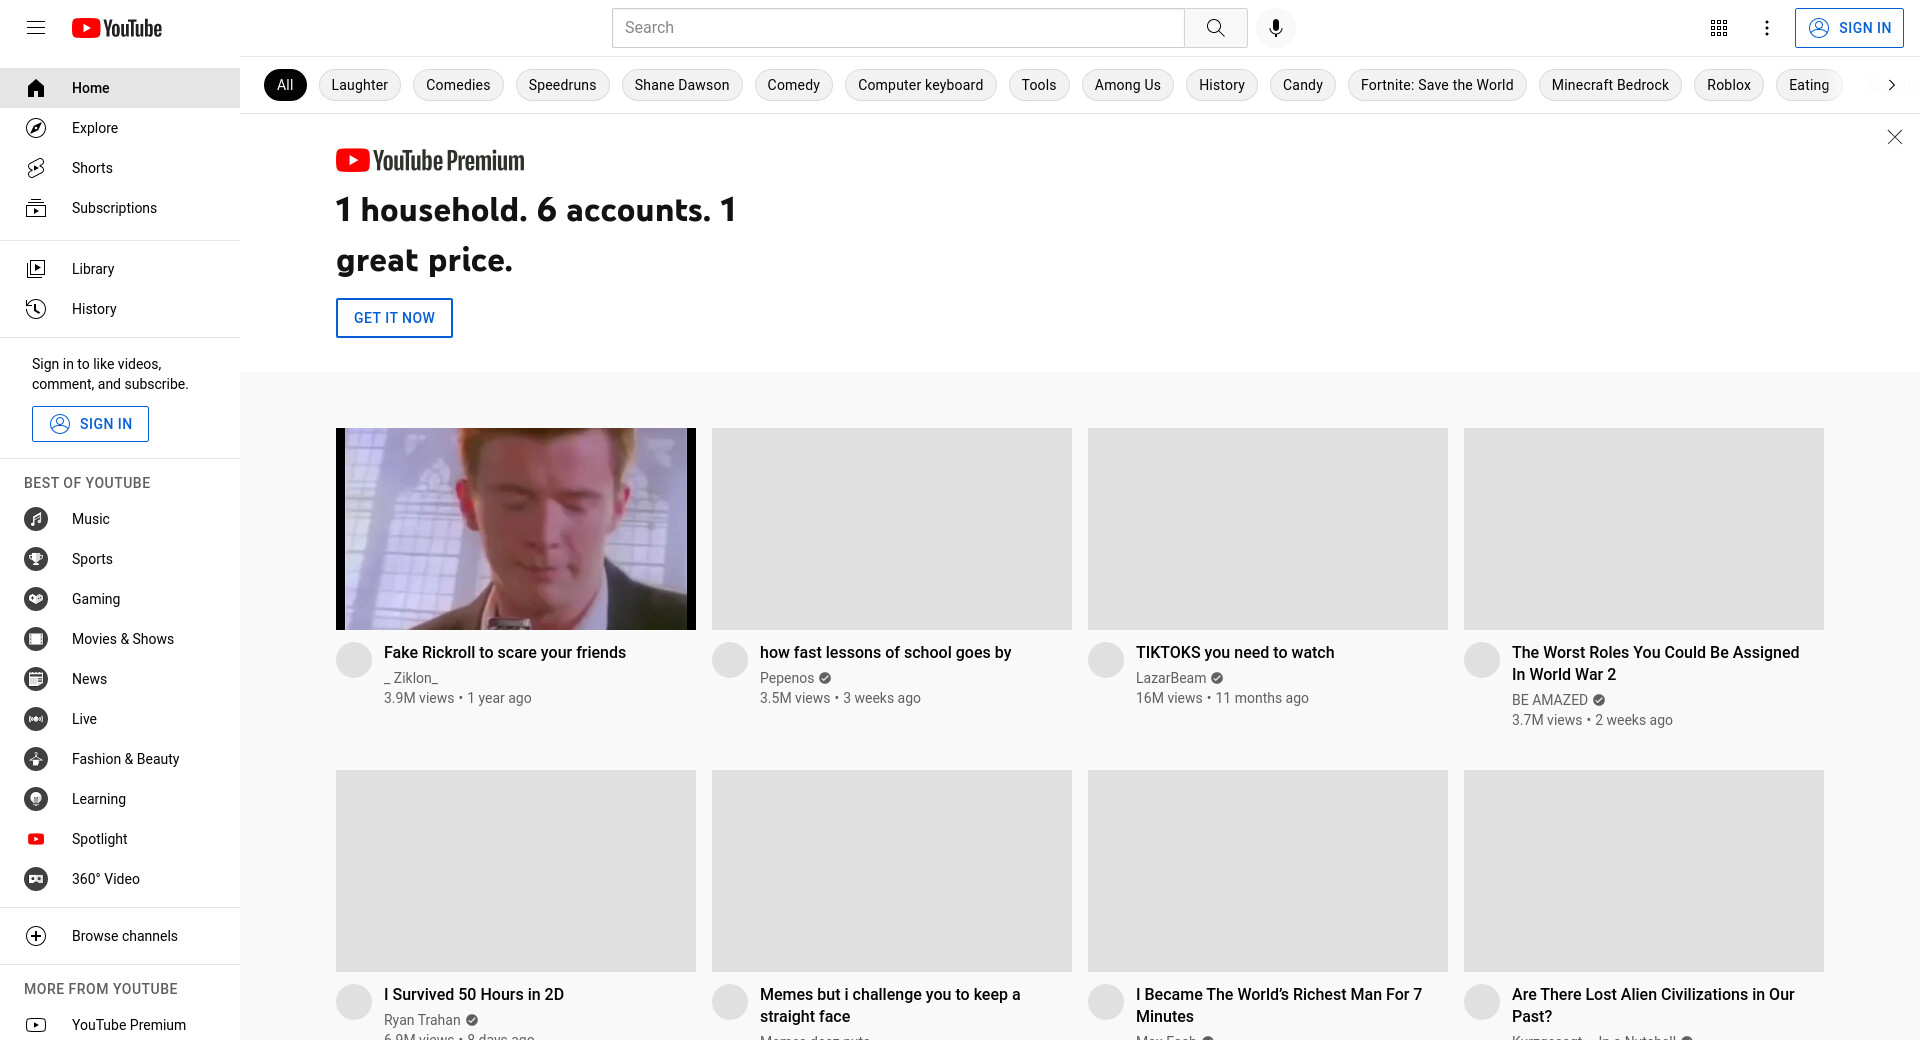Click SIGN IN button in top right

click(1849, 28)
